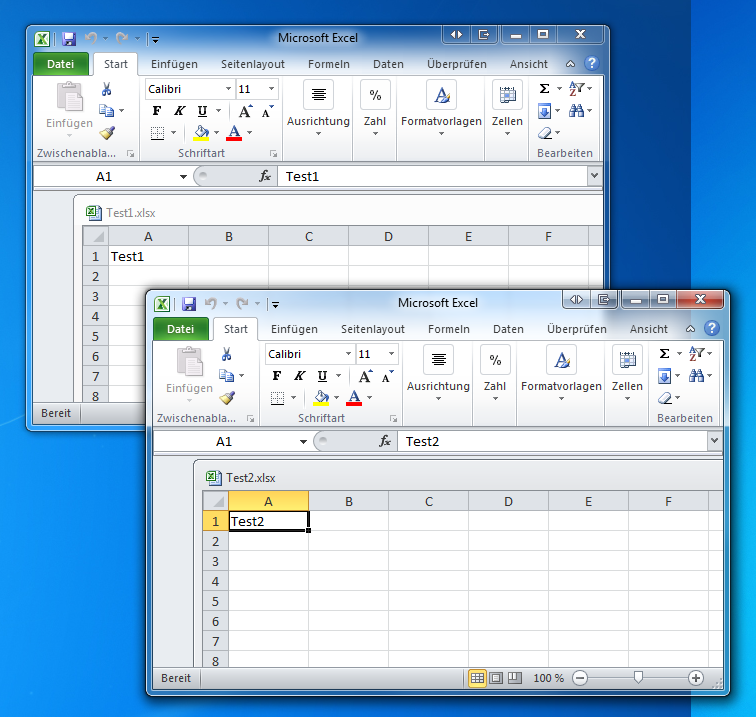Open font name dropdown in Test1 window
Viewport: 756px width, 717px height.
[x=228, y=89]
